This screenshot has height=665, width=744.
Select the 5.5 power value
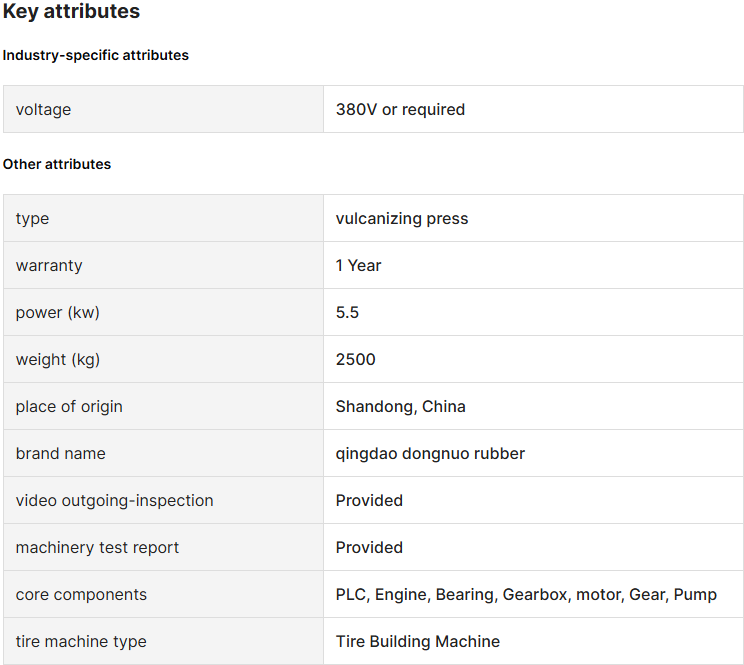[347, 313]
